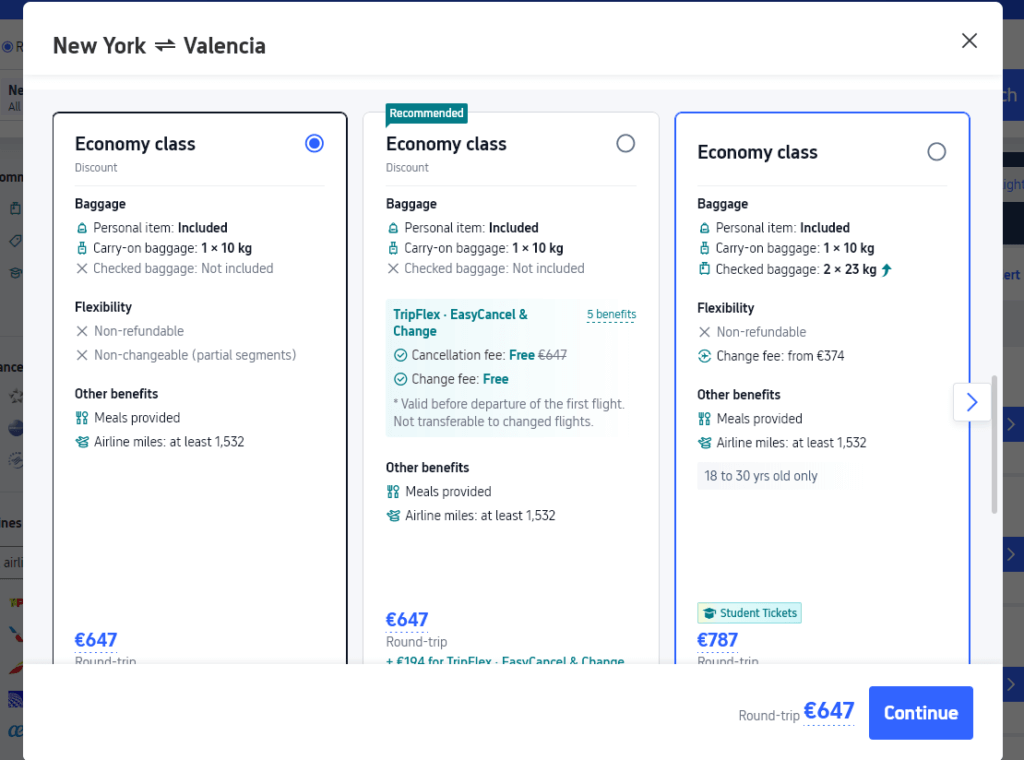Click the carry-on baggage icon in first card
This screenshot has width=1024, height=760.
click(82, 248)
